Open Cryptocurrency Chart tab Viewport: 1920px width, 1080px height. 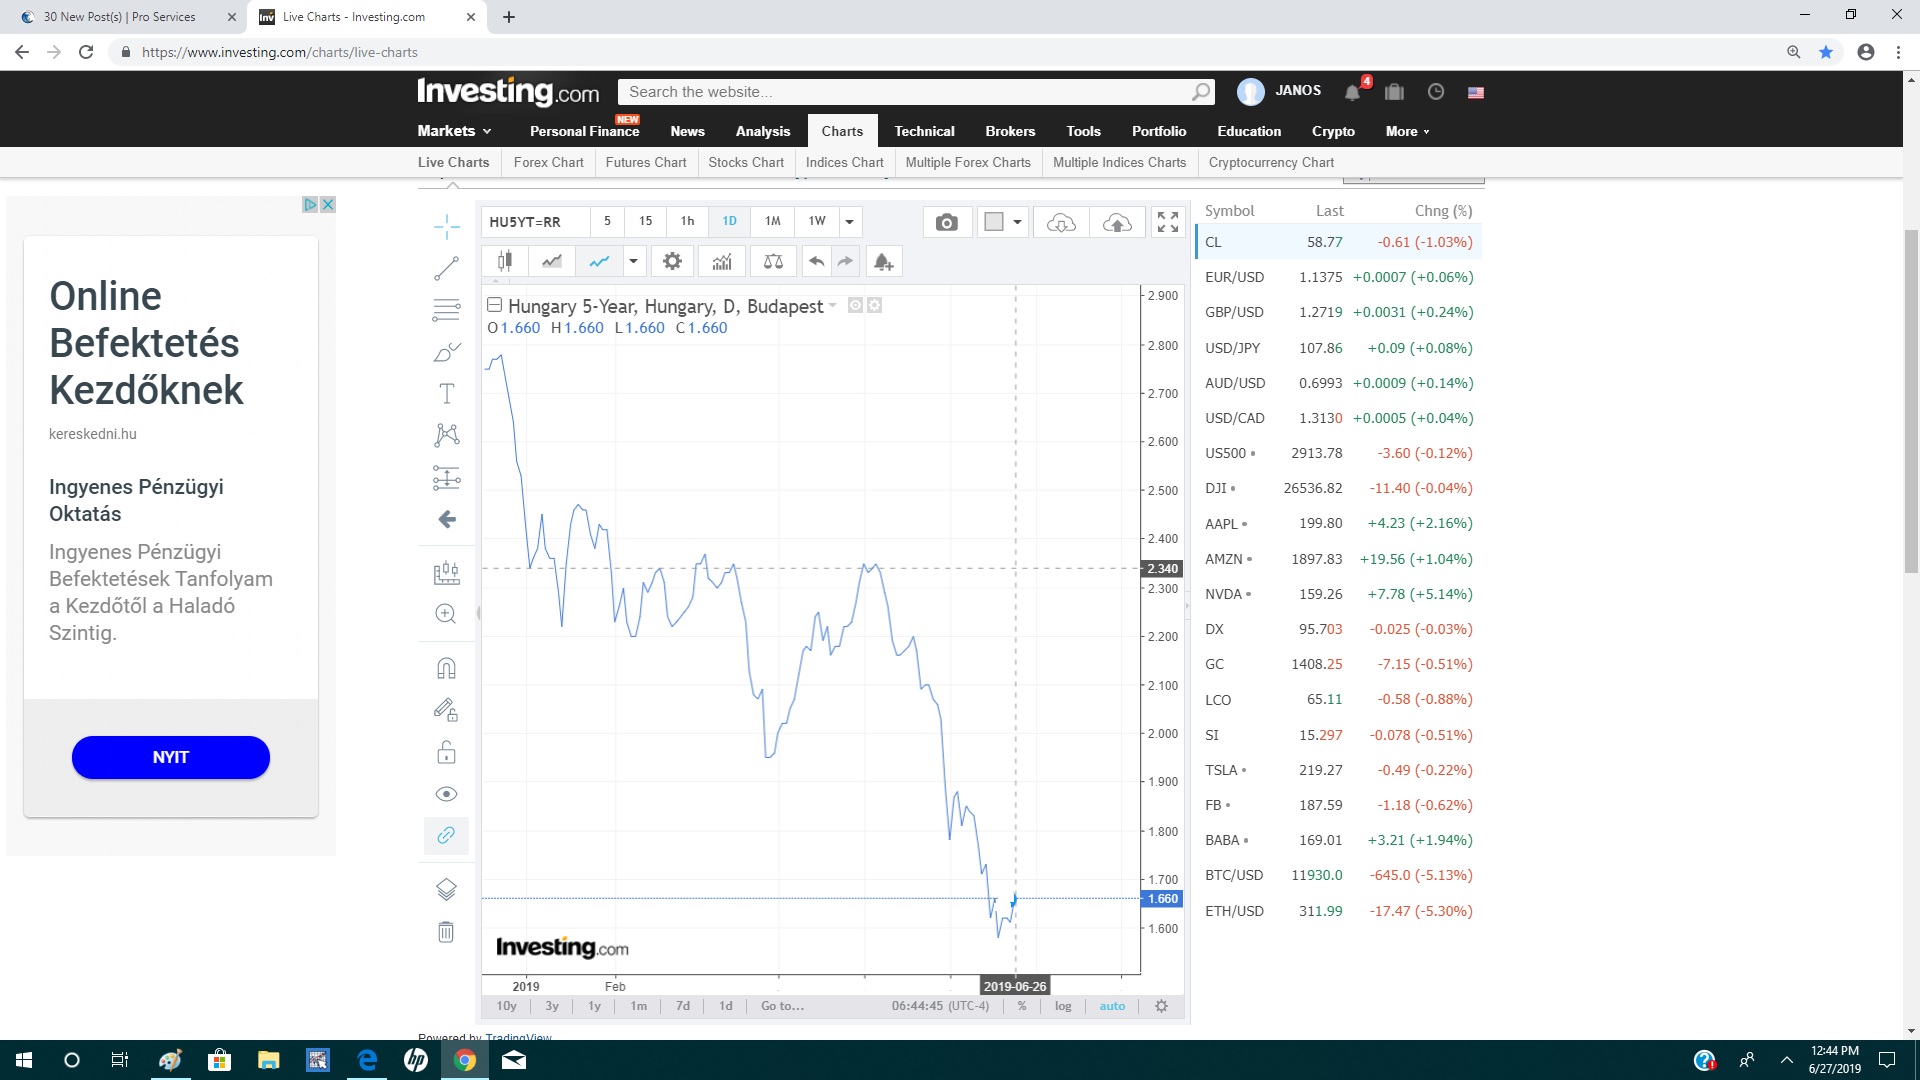coord(1271,162)
